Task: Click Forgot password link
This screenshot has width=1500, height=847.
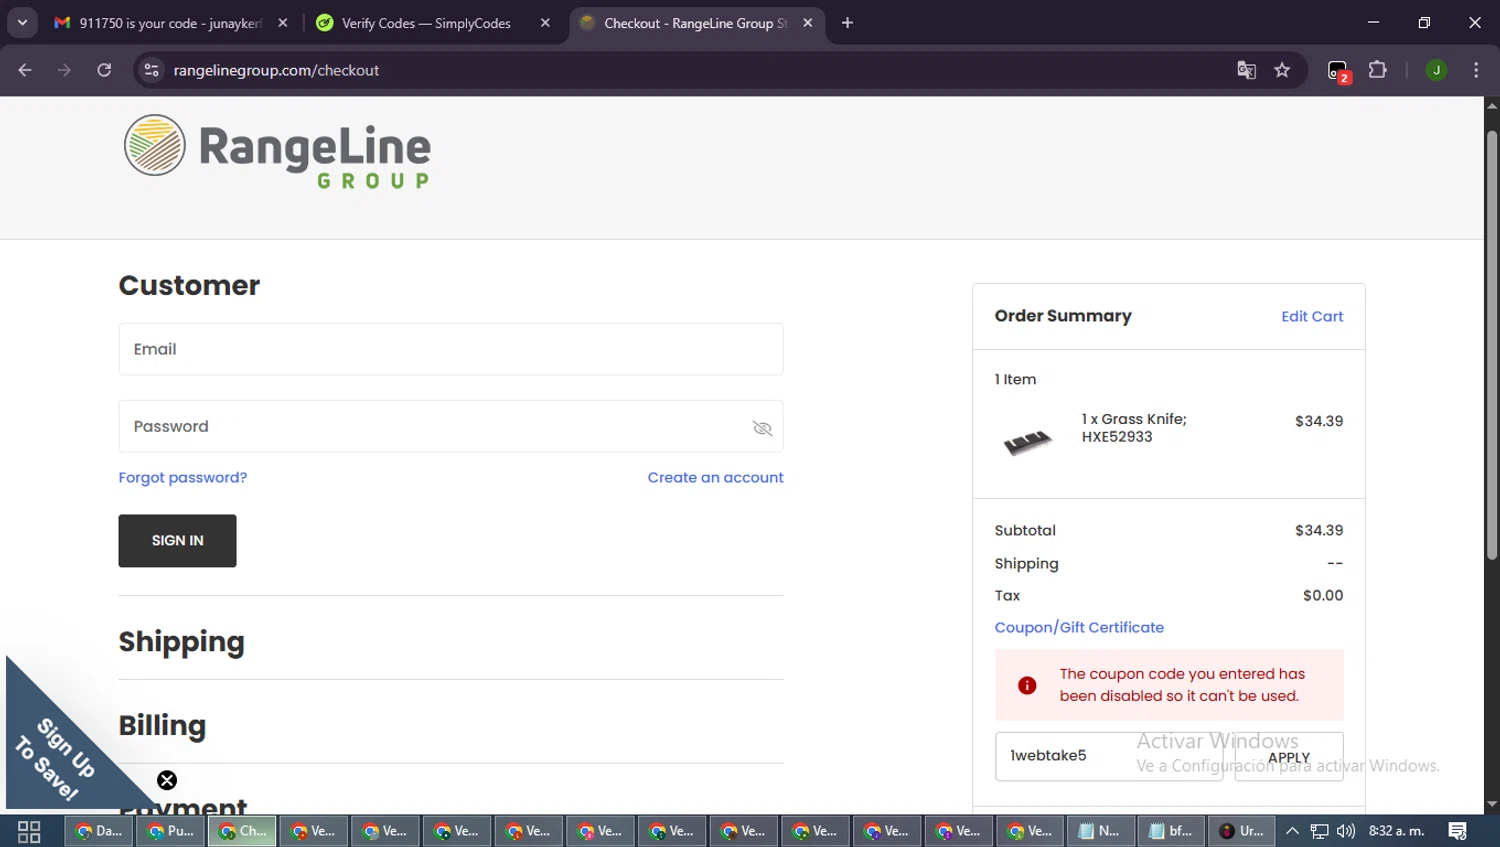Action: pyautogui.click(x=183, y=477)
